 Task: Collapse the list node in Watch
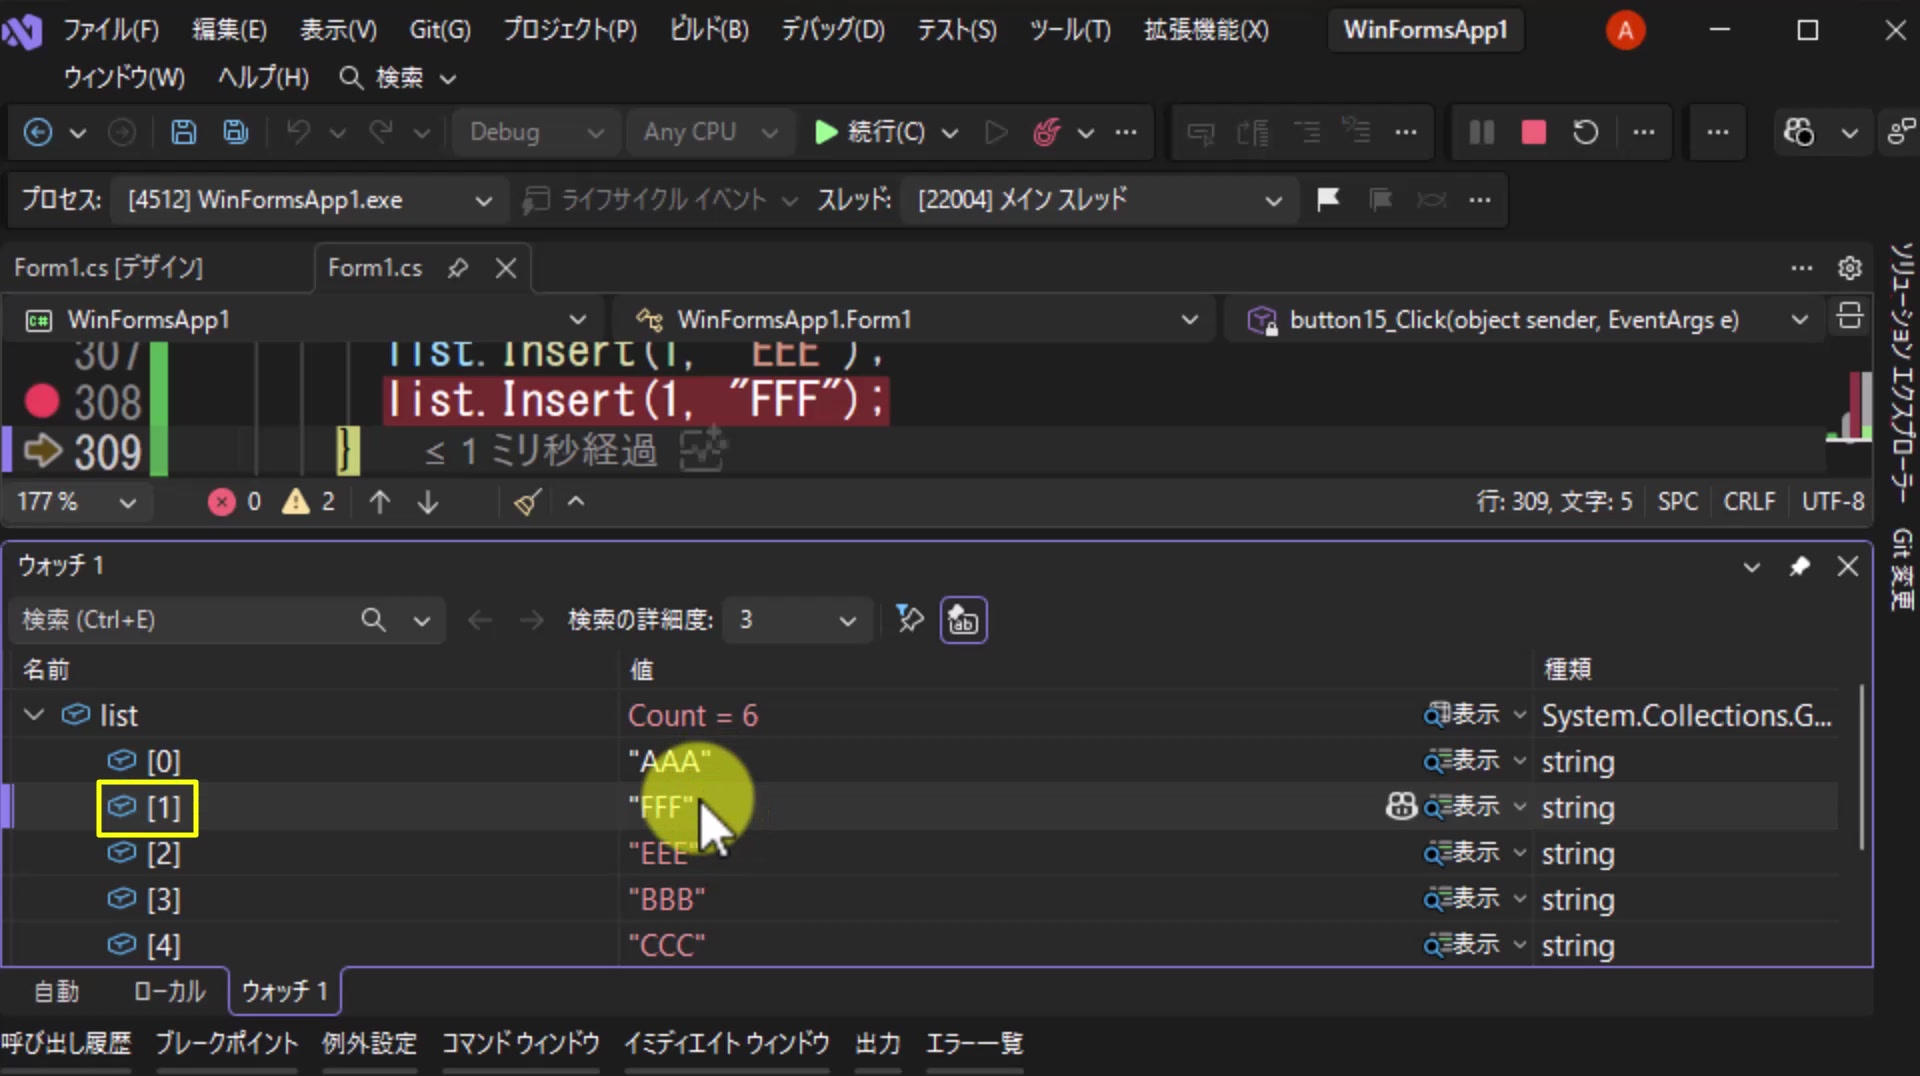coord(34,715)
